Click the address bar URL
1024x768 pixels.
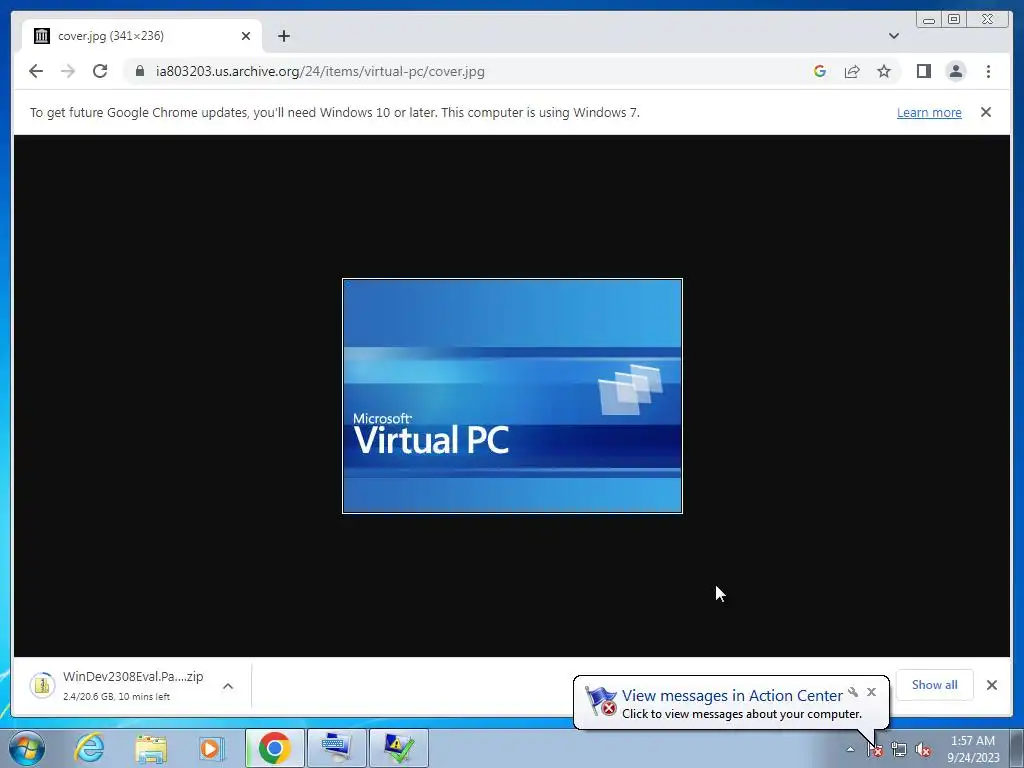coord(320,71)
